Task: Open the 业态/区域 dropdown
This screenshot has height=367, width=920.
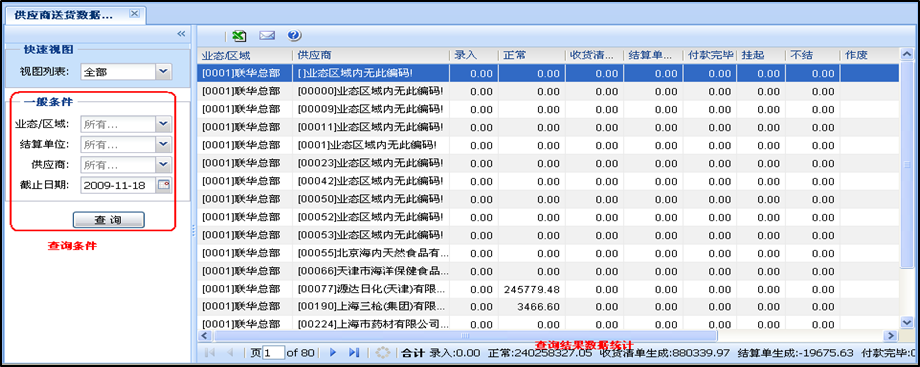Action: tap(164, 124)
